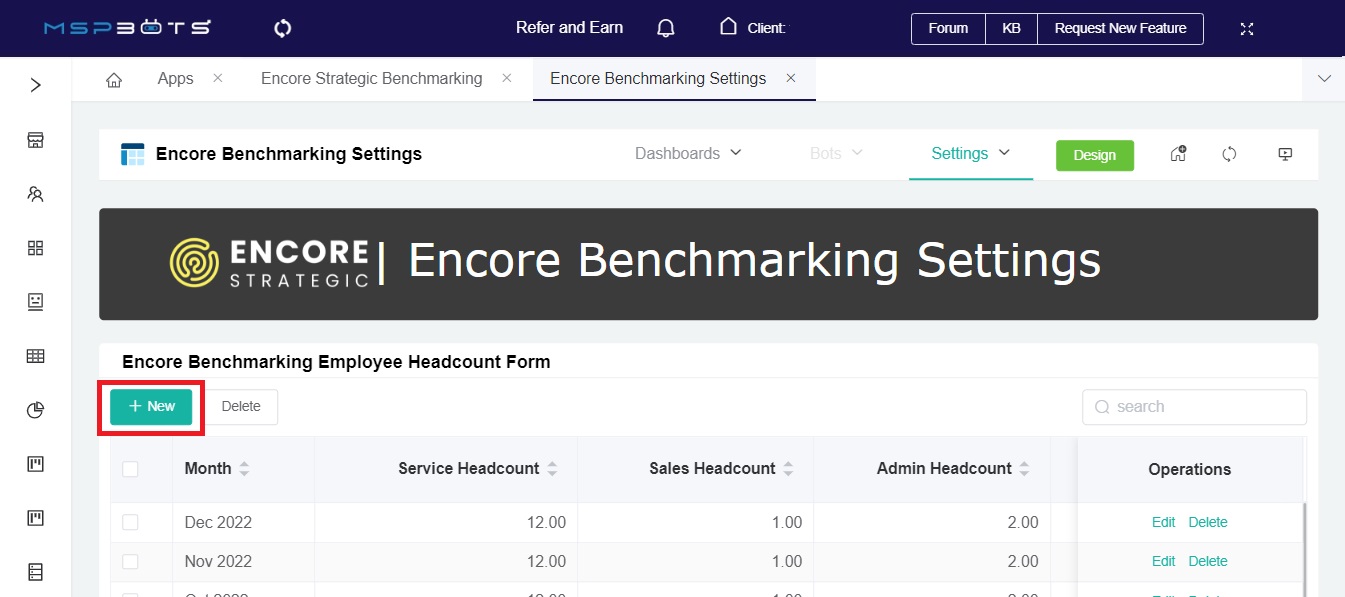
Task: Close the Encore Benchmarking Settings tab
Action: (791, 78)
